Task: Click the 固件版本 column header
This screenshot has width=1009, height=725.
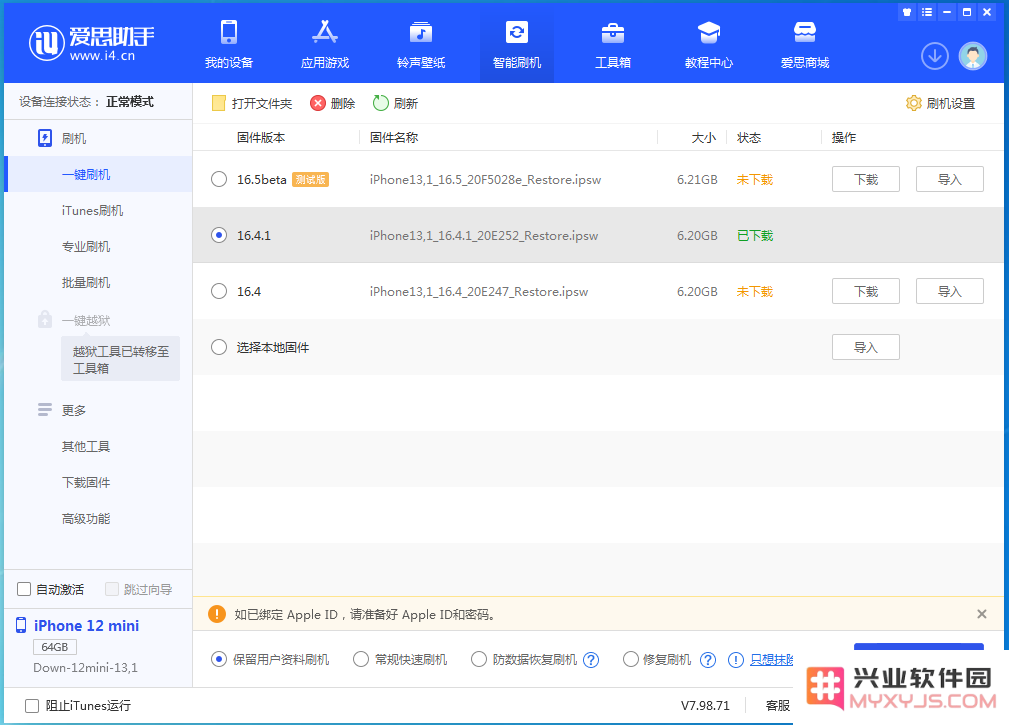Action: 261,137
